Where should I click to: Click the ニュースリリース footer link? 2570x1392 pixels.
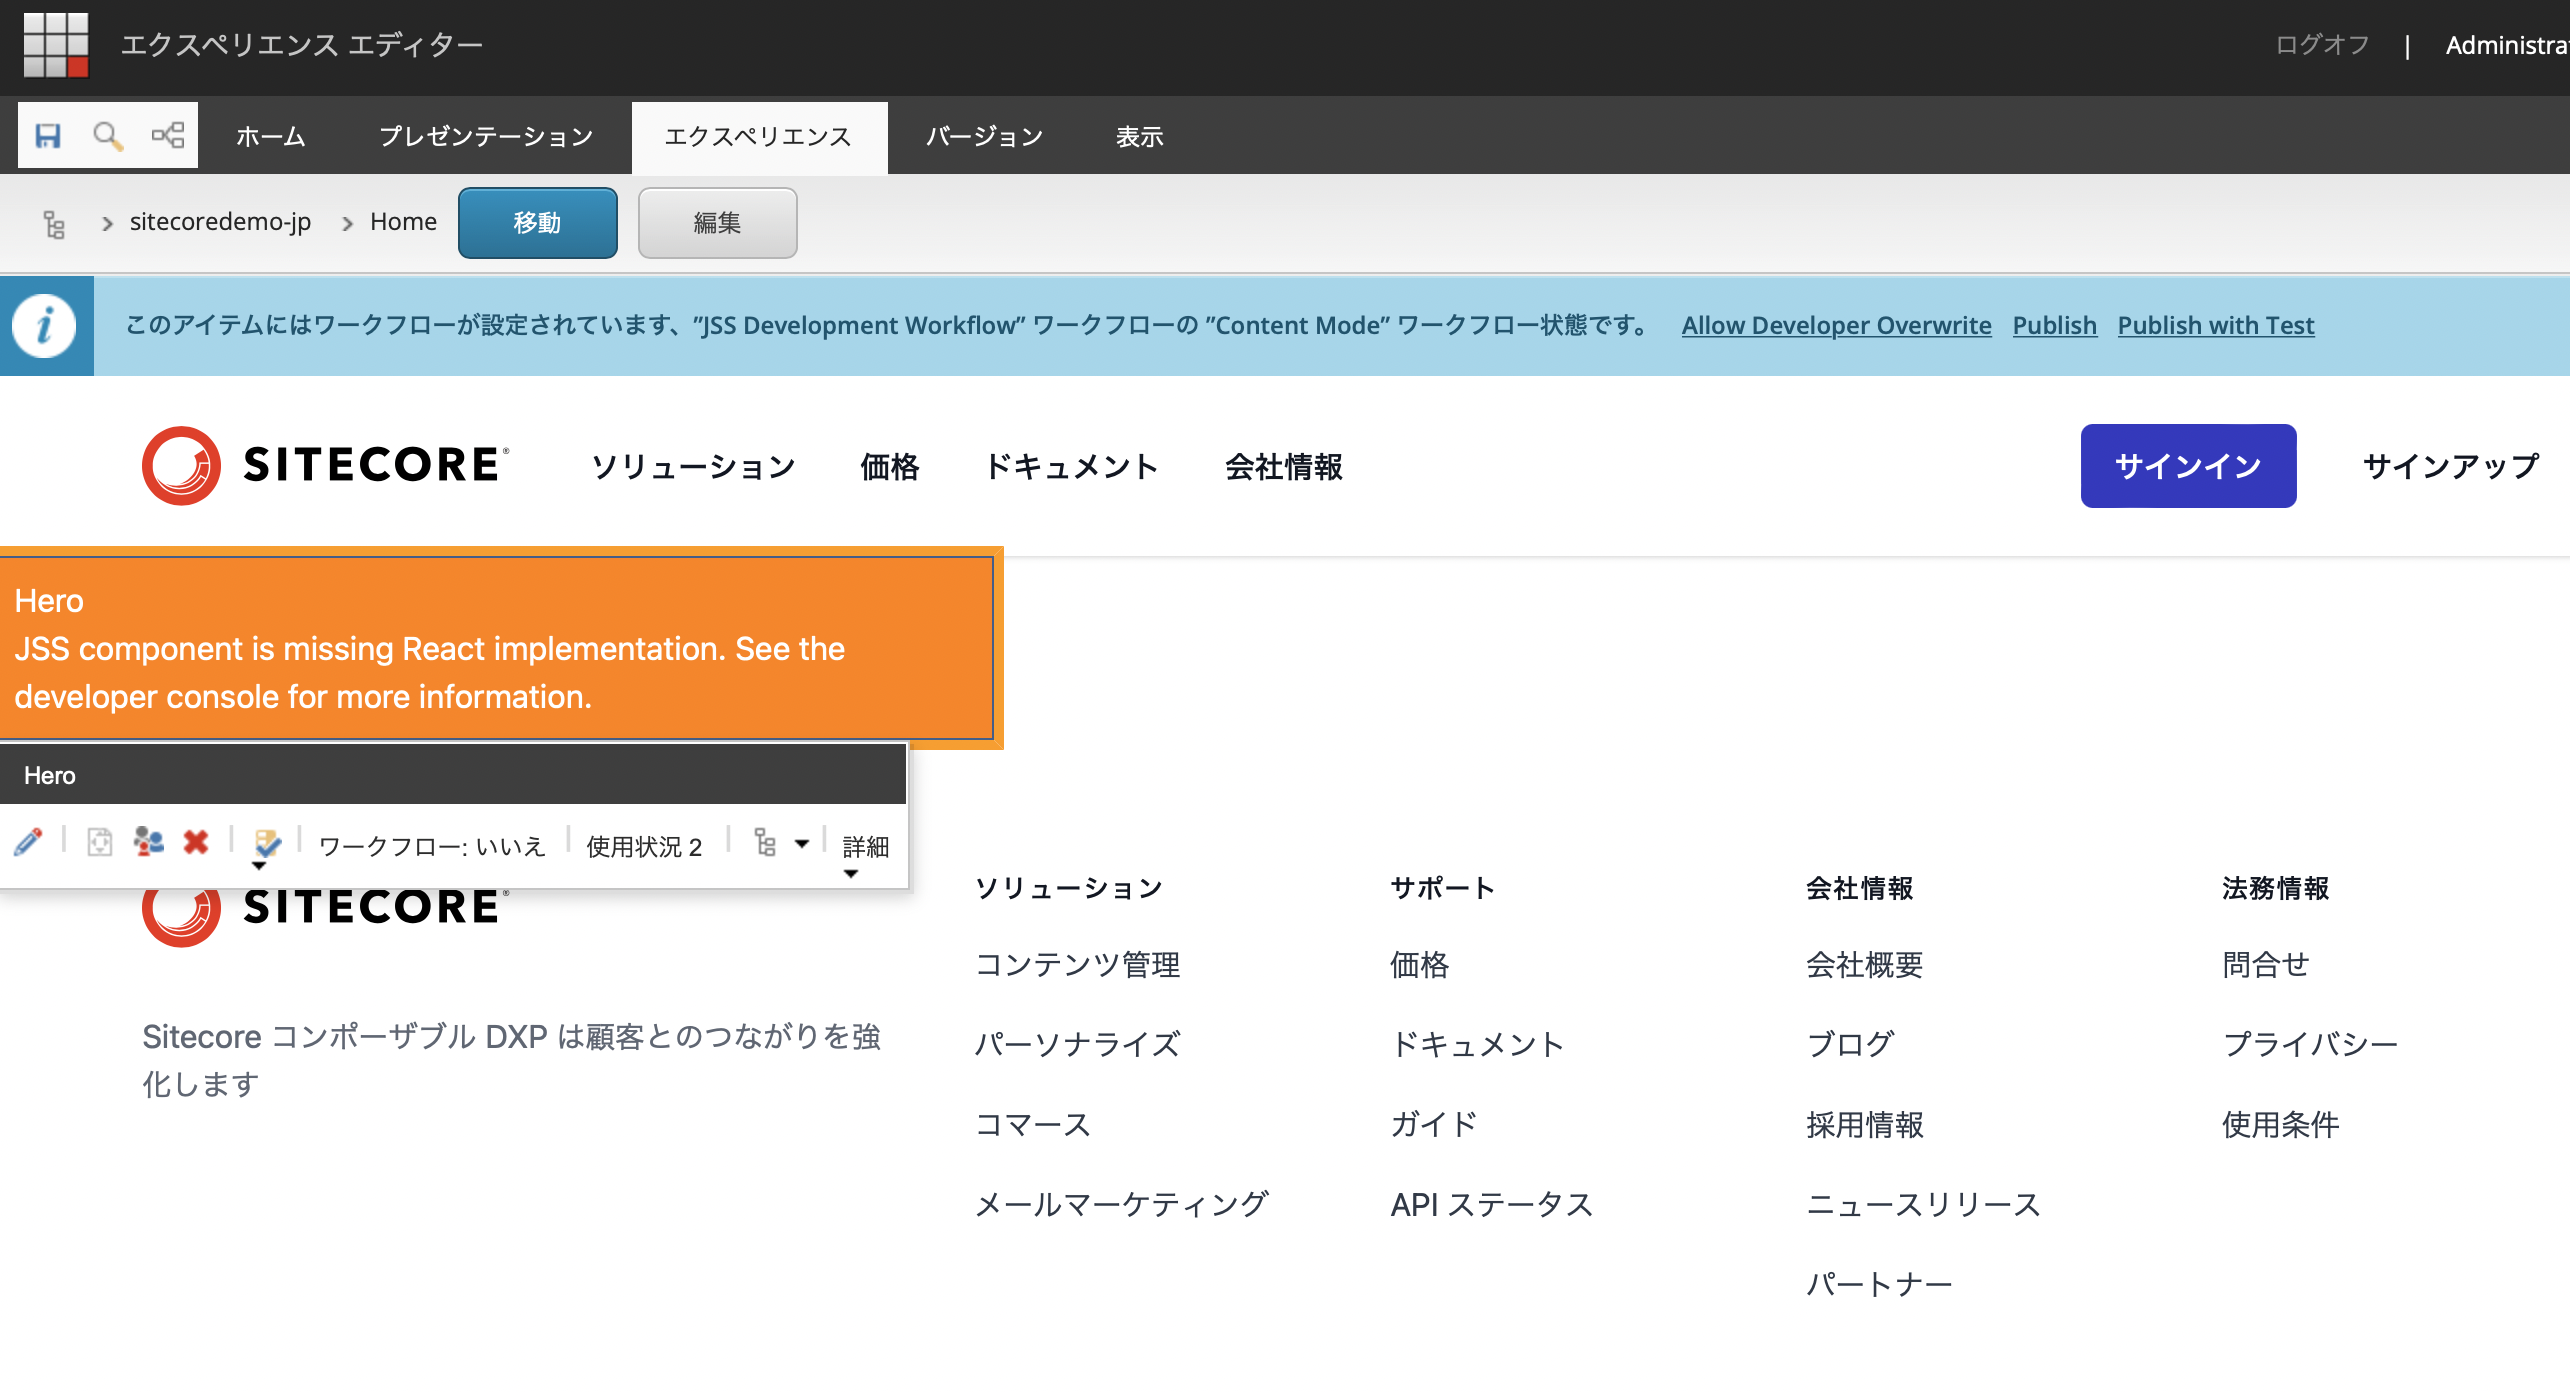pyautogui.click(x=1924, y=1204)
